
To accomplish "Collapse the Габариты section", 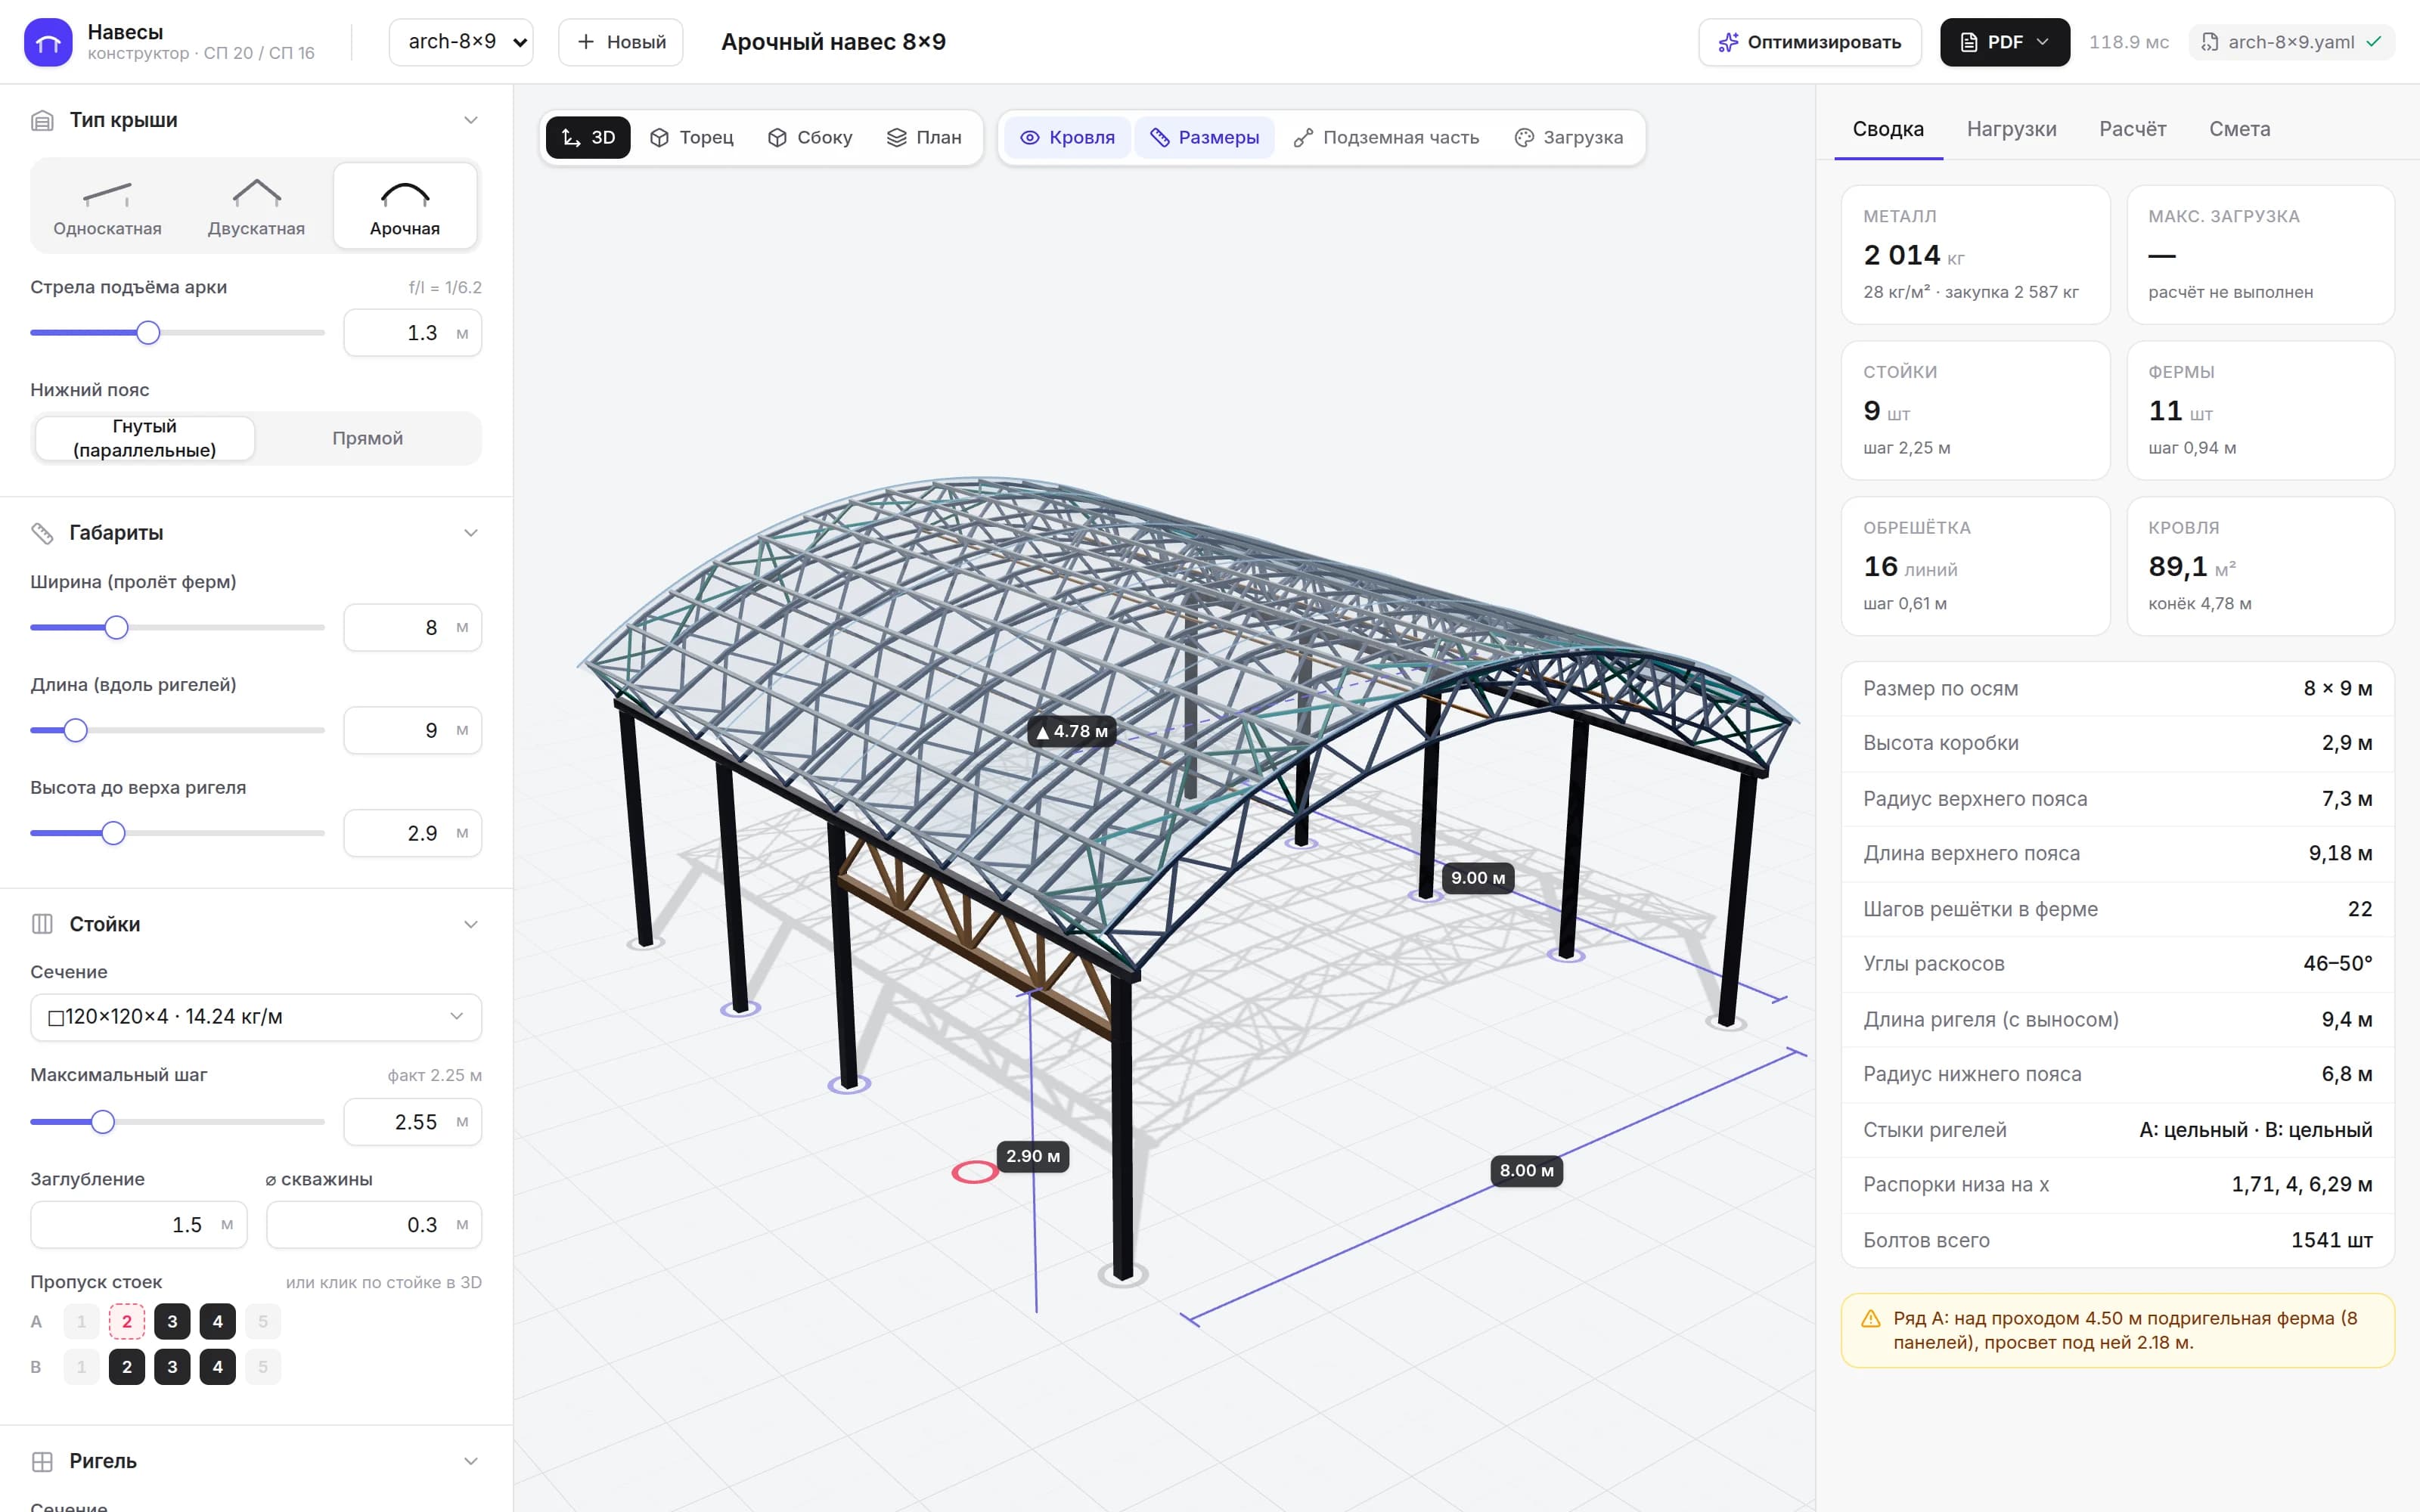I will [x=470, y=533].
